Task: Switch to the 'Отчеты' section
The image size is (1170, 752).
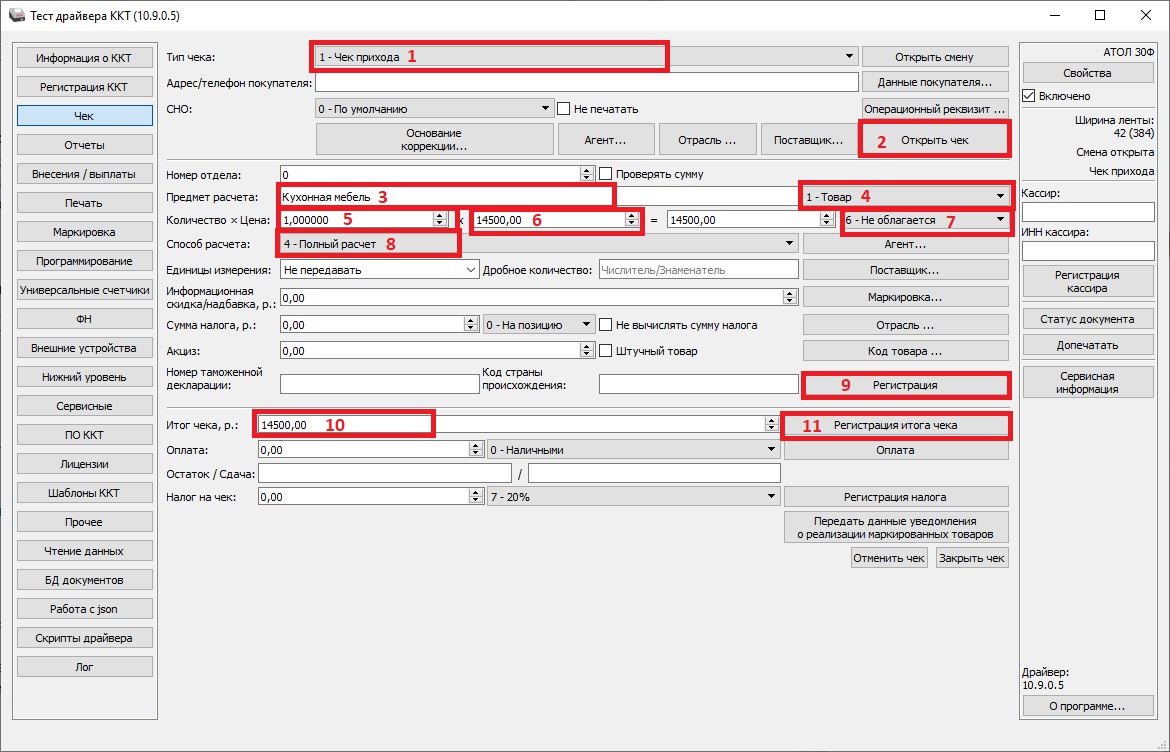Action: tap(84, 145)
